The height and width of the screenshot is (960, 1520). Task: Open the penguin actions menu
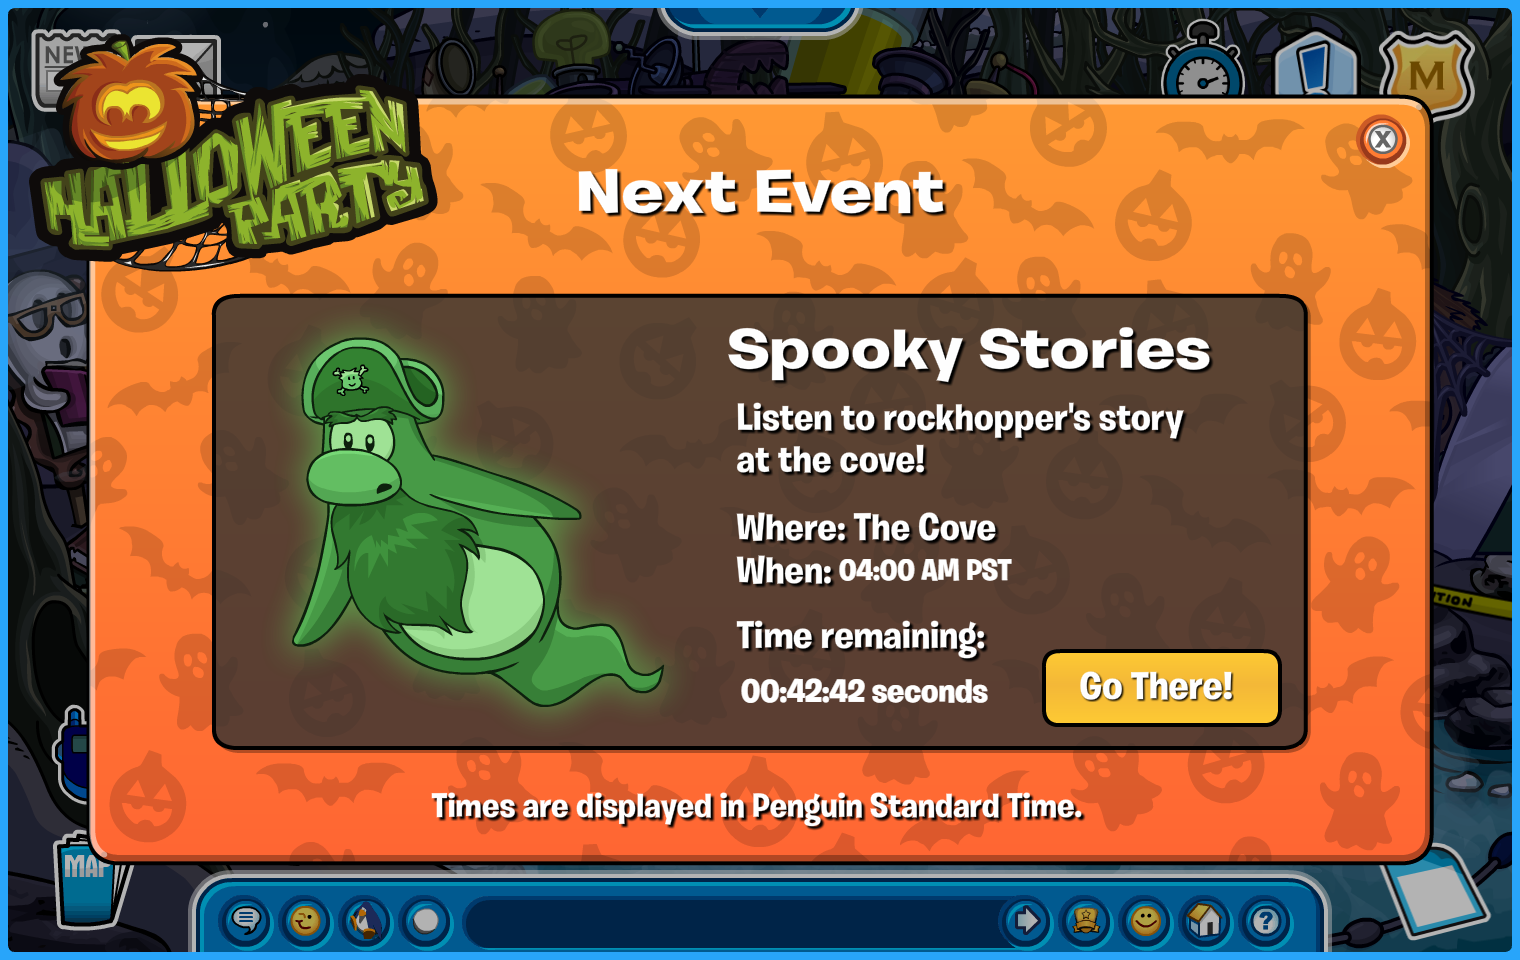366,920
